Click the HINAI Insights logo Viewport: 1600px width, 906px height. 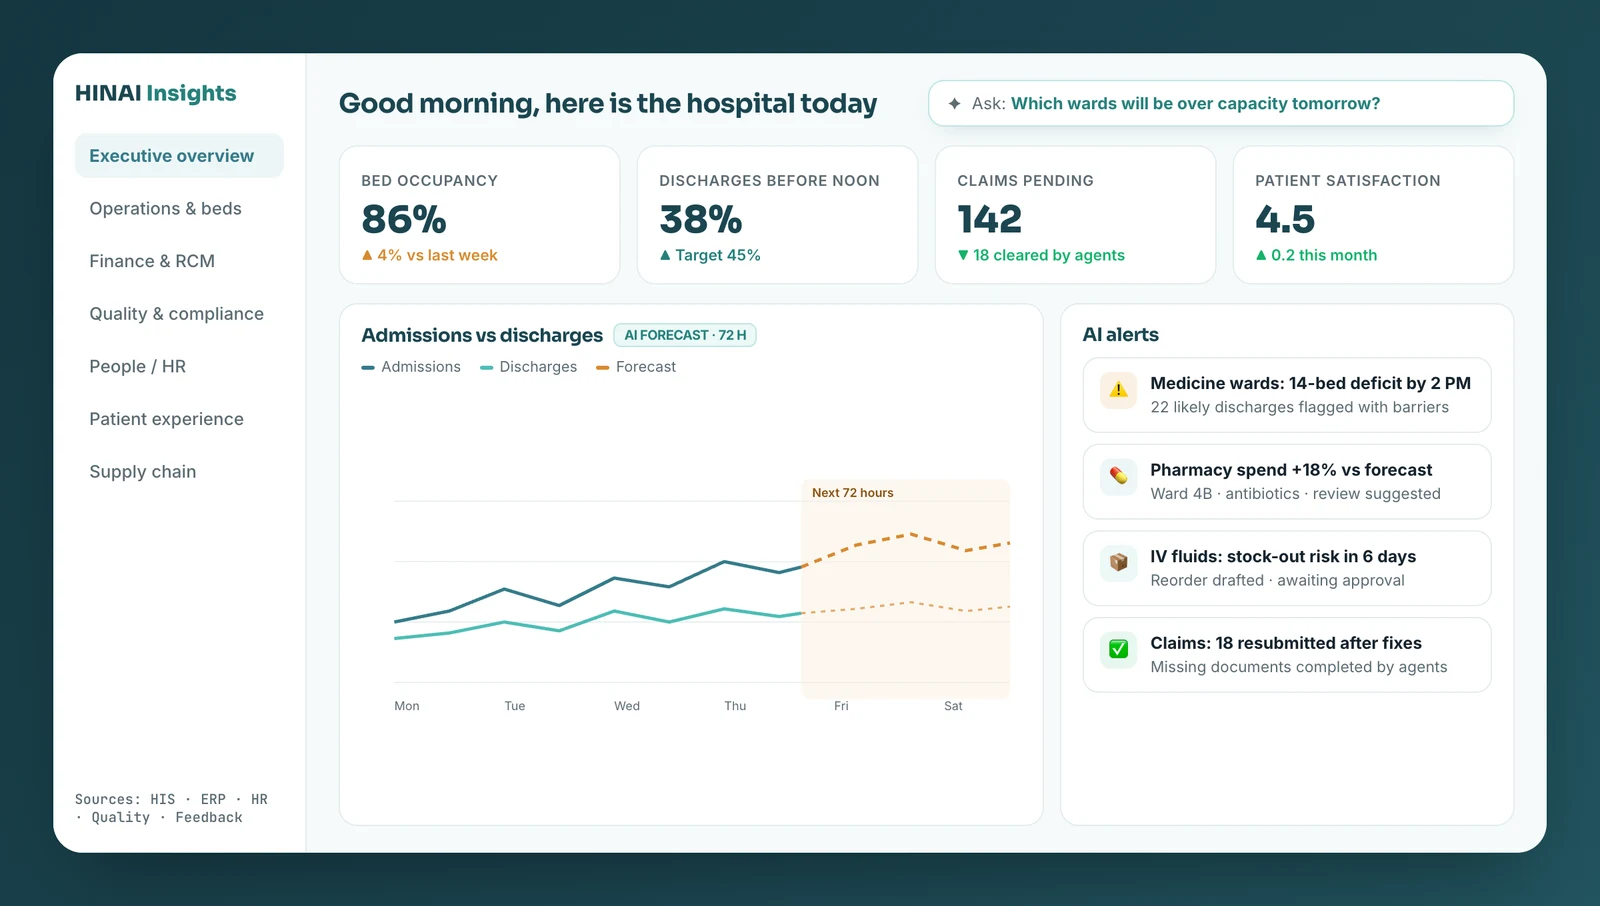[156, 93]
